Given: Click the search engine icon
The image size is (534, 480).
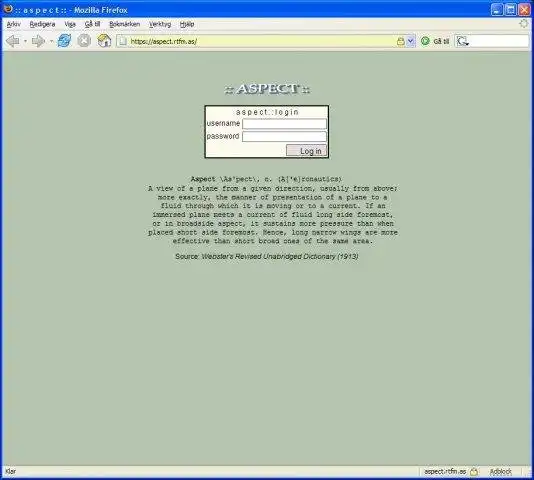Looking at the screenshot, I should 462,42.
